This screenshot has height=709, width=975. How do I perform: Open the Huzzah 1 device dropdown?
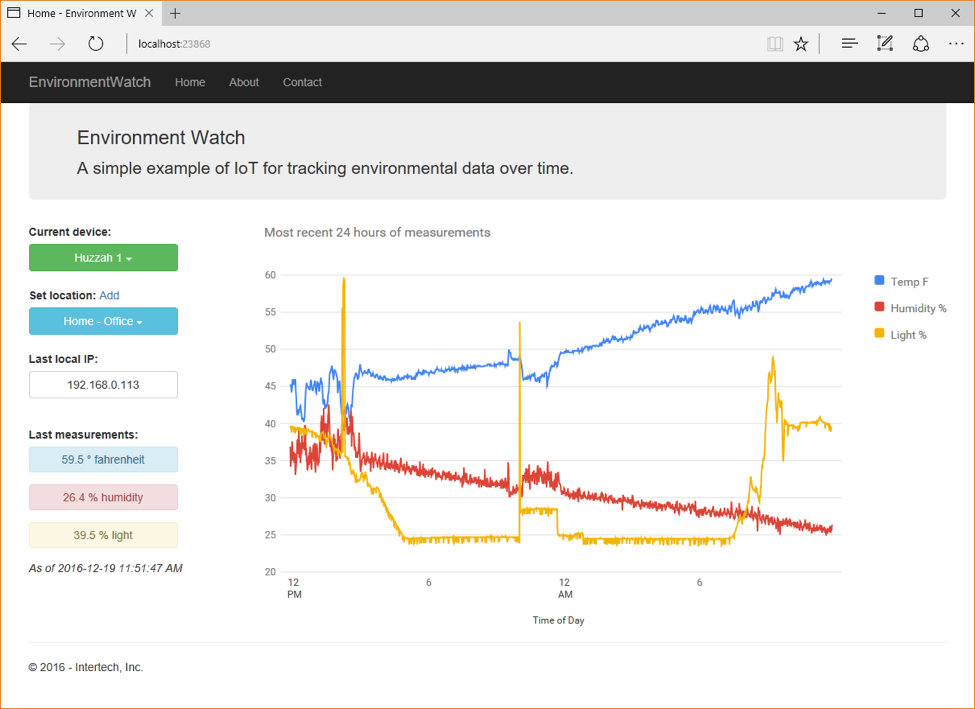point(103,257)
